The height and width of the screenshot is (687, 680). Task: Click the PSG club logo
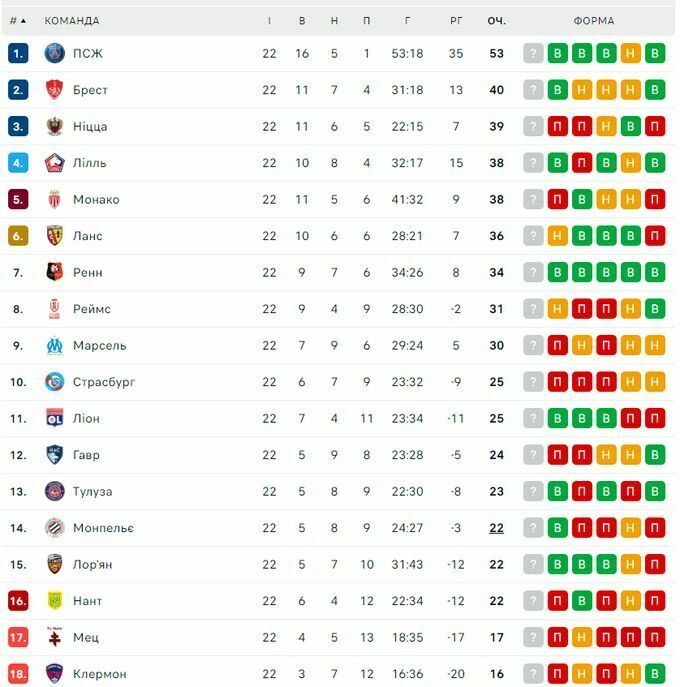[x=55, y=53]
